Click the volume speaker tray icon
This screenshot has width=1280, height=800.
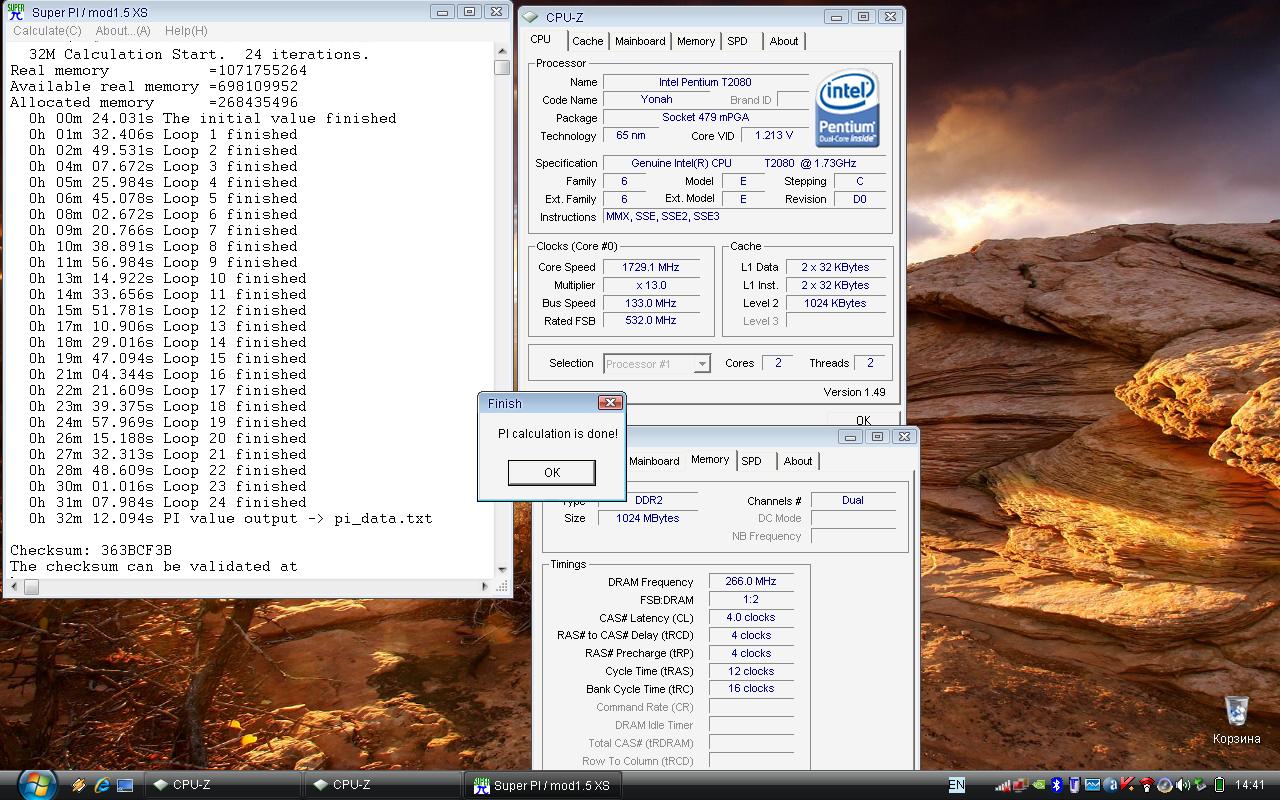1183,785
